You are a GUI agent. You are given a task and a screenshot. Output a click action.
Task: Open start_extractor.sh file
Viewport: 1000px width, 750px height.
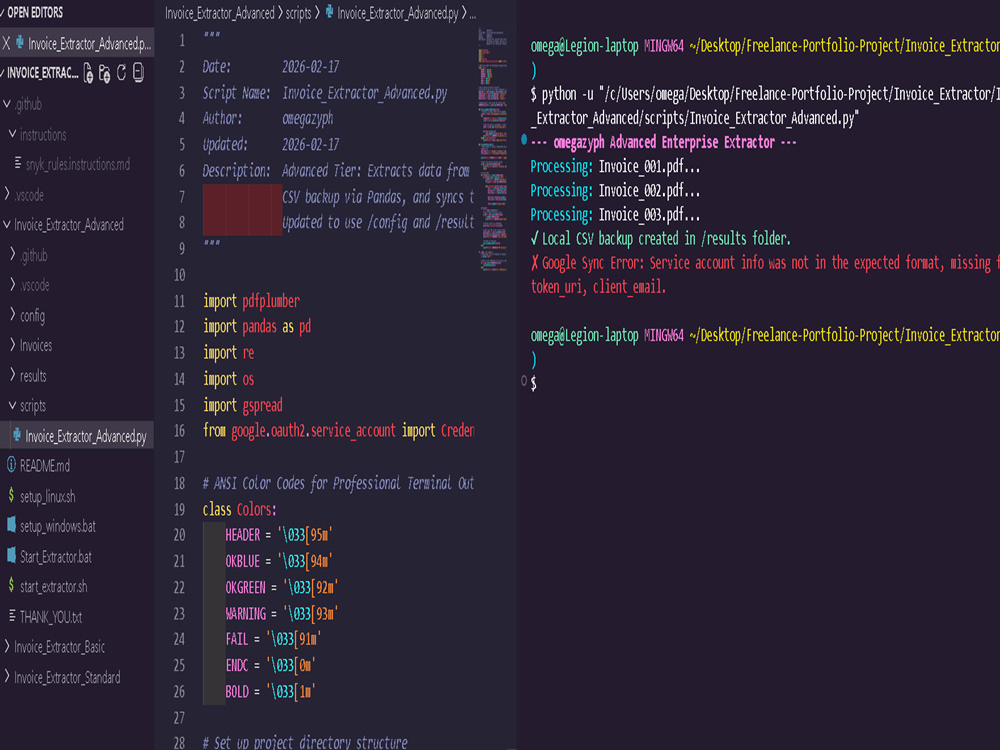(x=54, y=587)
